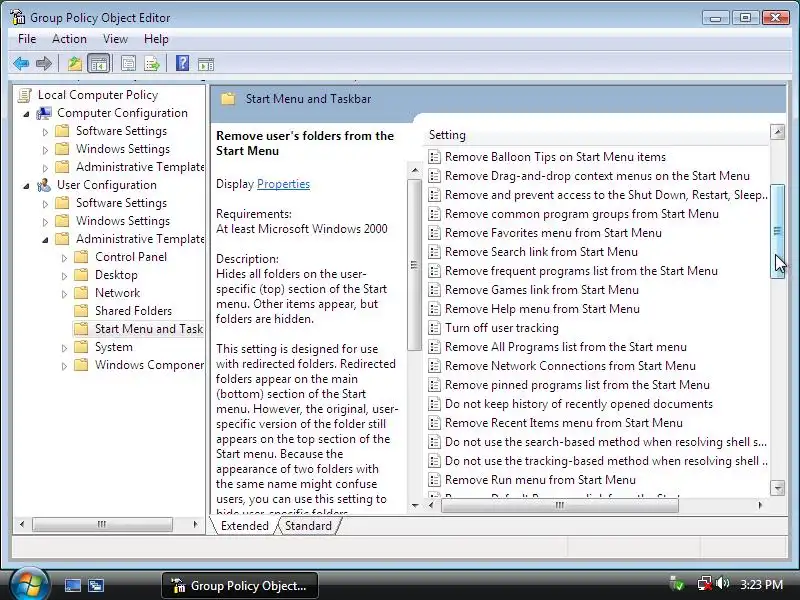Viewport: 800px width, 600px height.
Task: Click the Properties link
Action: pos(283,184)
